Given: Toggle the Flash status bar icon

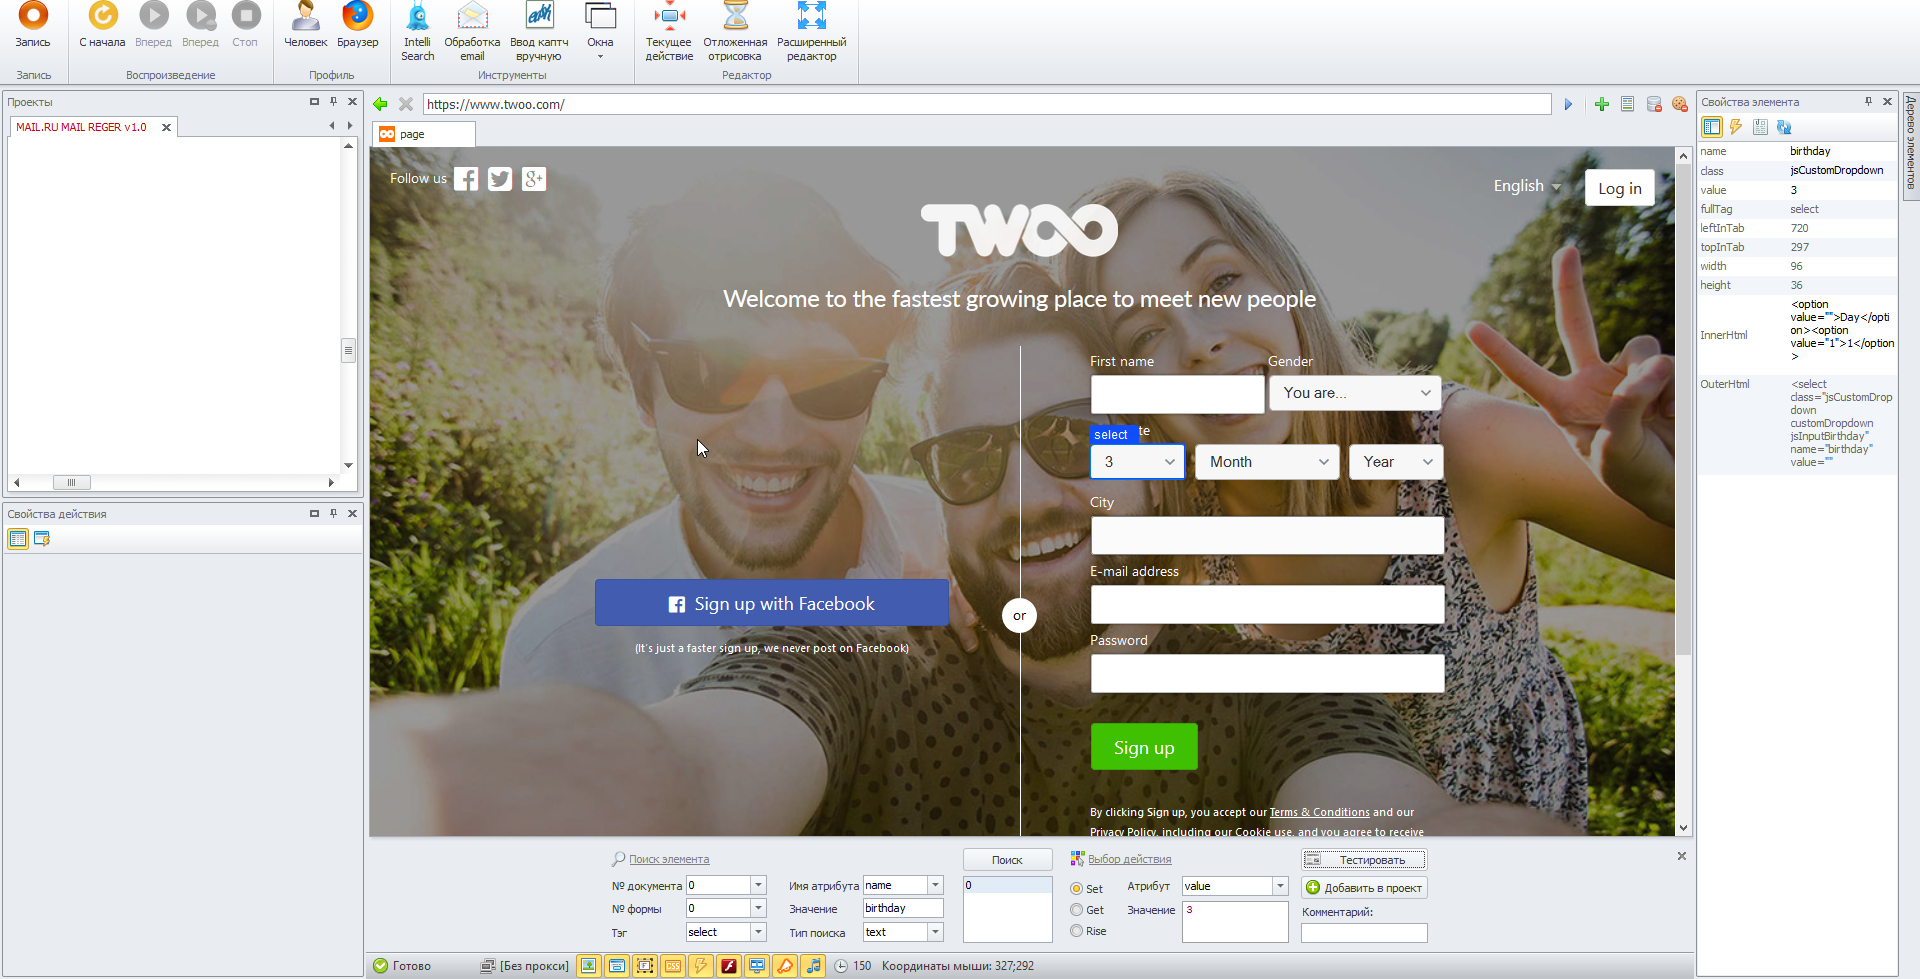Looking at the screenshot, I should pyautogui.click(x=729, y=966).
